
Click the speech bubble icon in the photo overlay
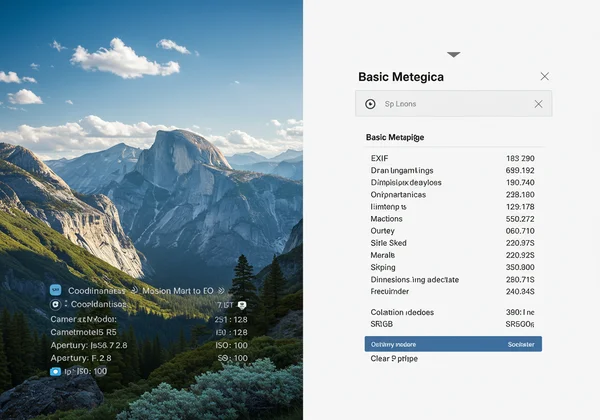[242, 304]
